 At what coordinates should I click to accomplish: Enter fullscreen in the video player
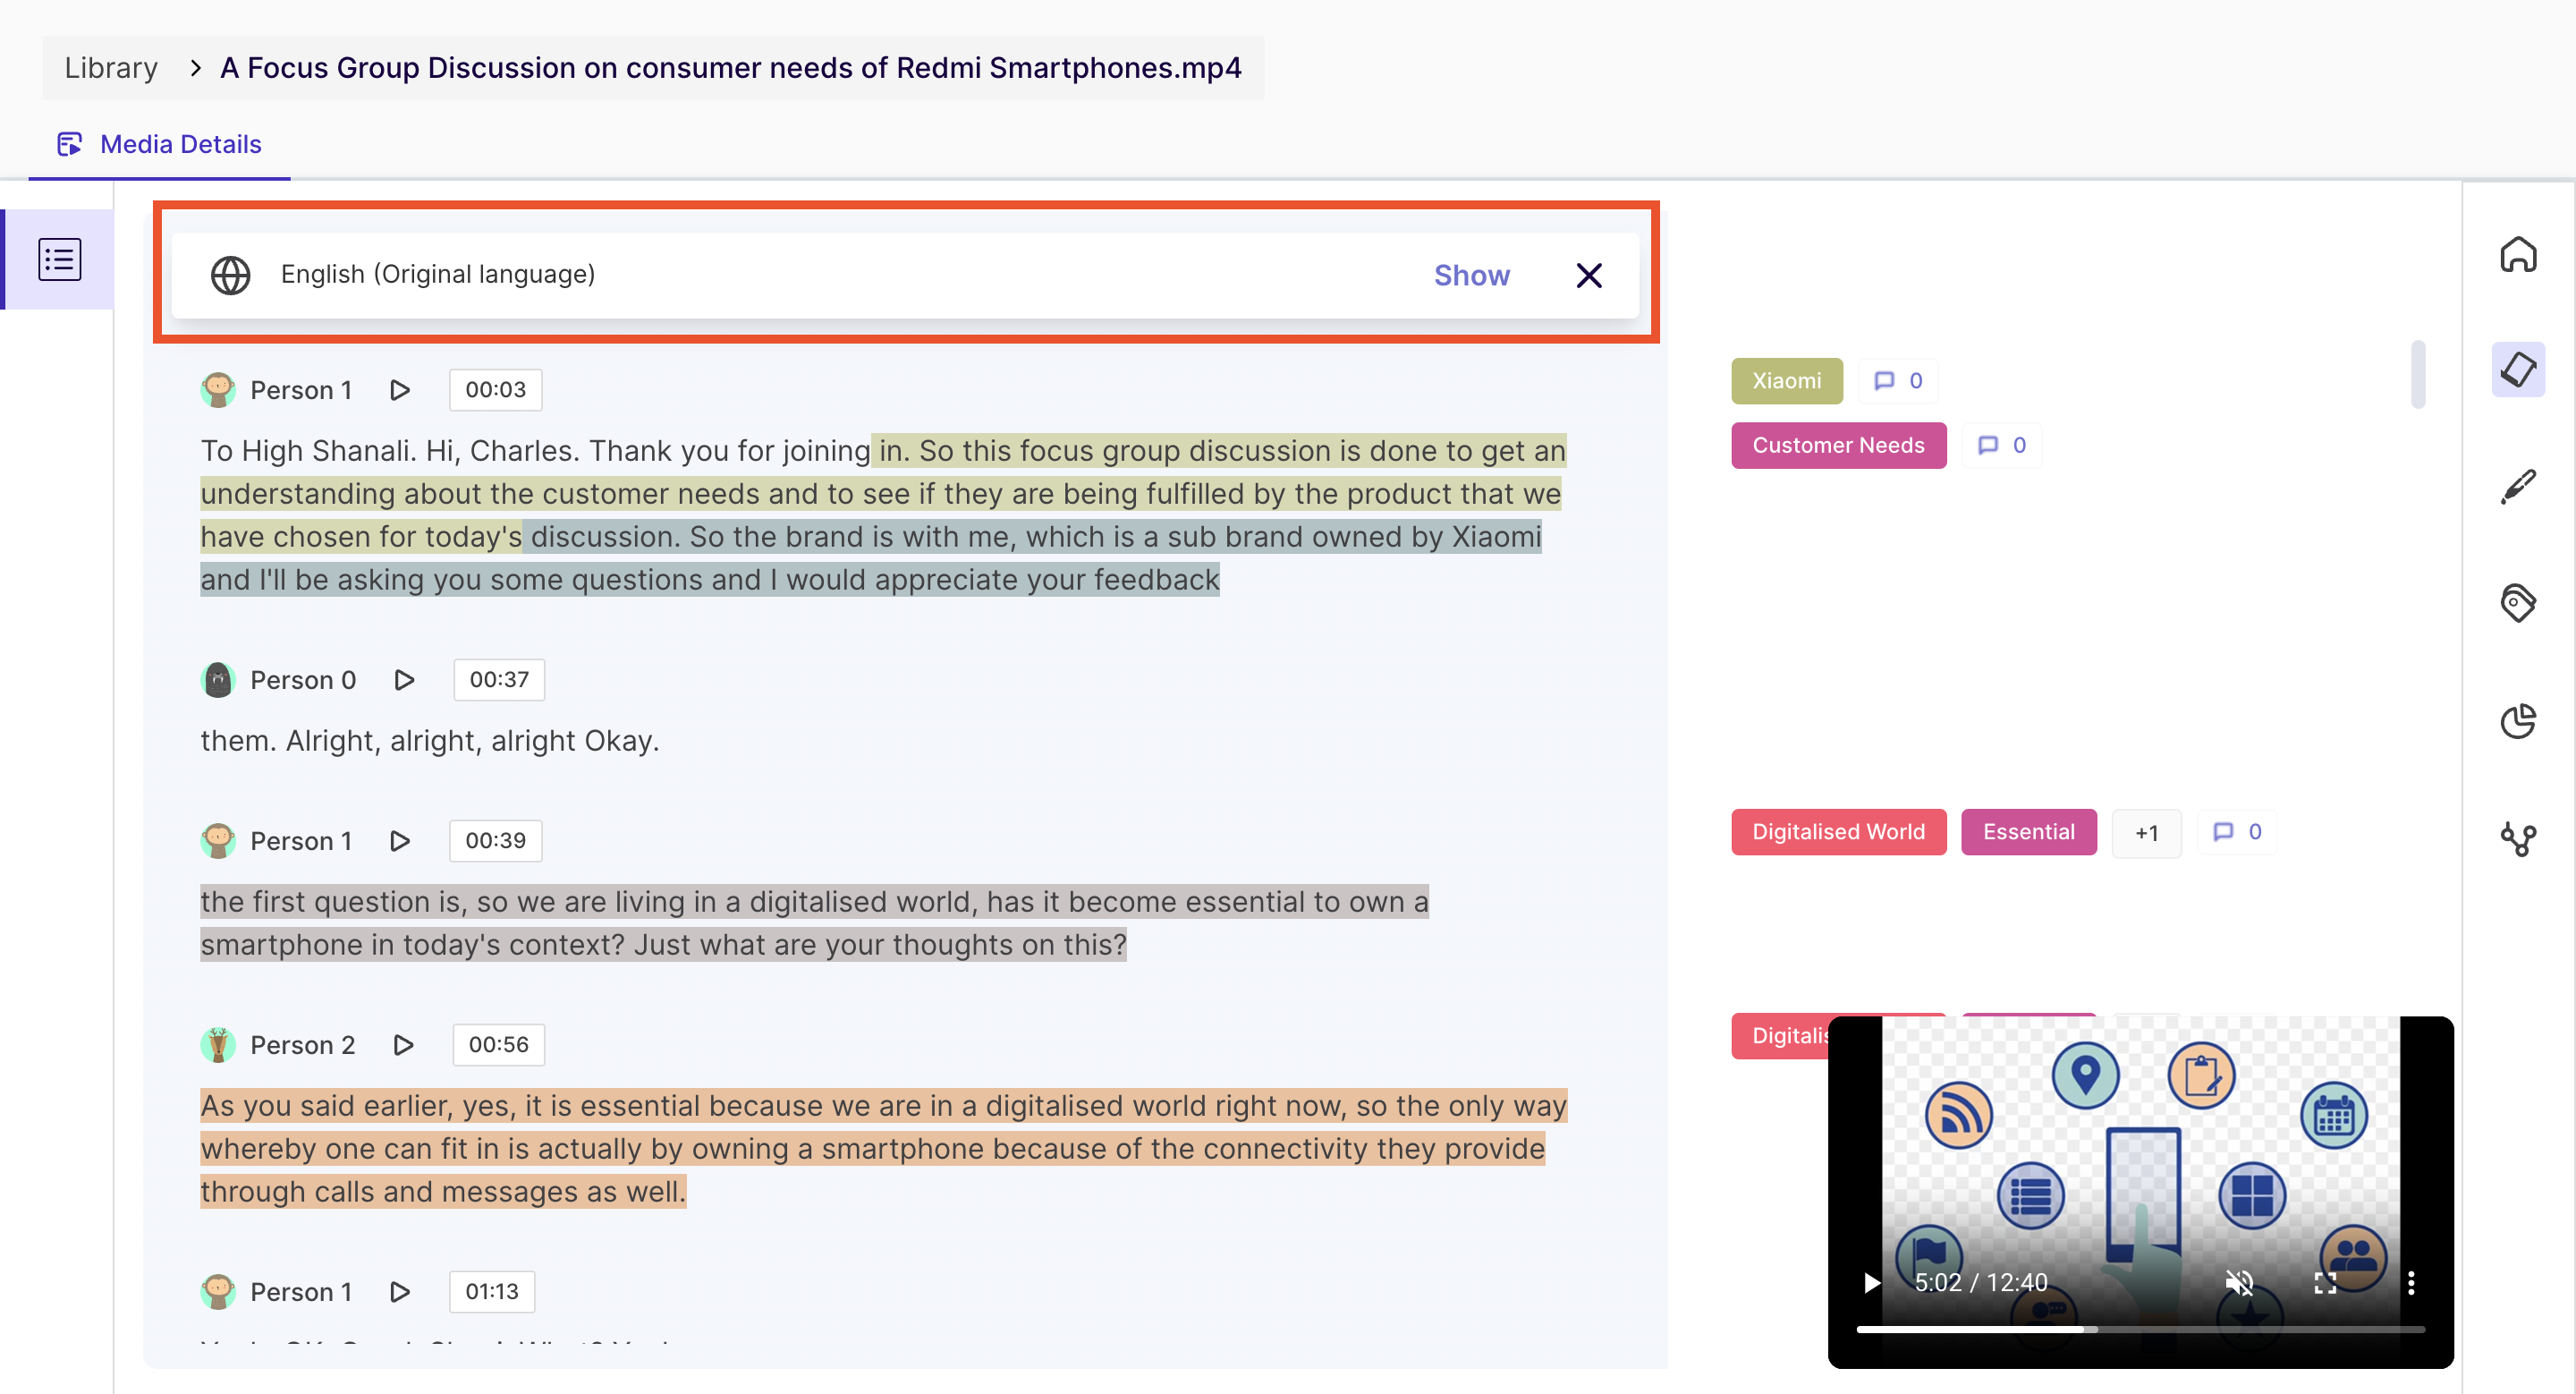coord(2325,1283)
